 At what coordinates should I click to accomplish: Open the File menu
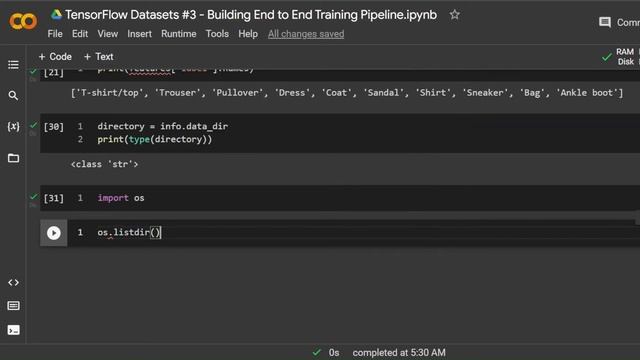pos(55,34)
